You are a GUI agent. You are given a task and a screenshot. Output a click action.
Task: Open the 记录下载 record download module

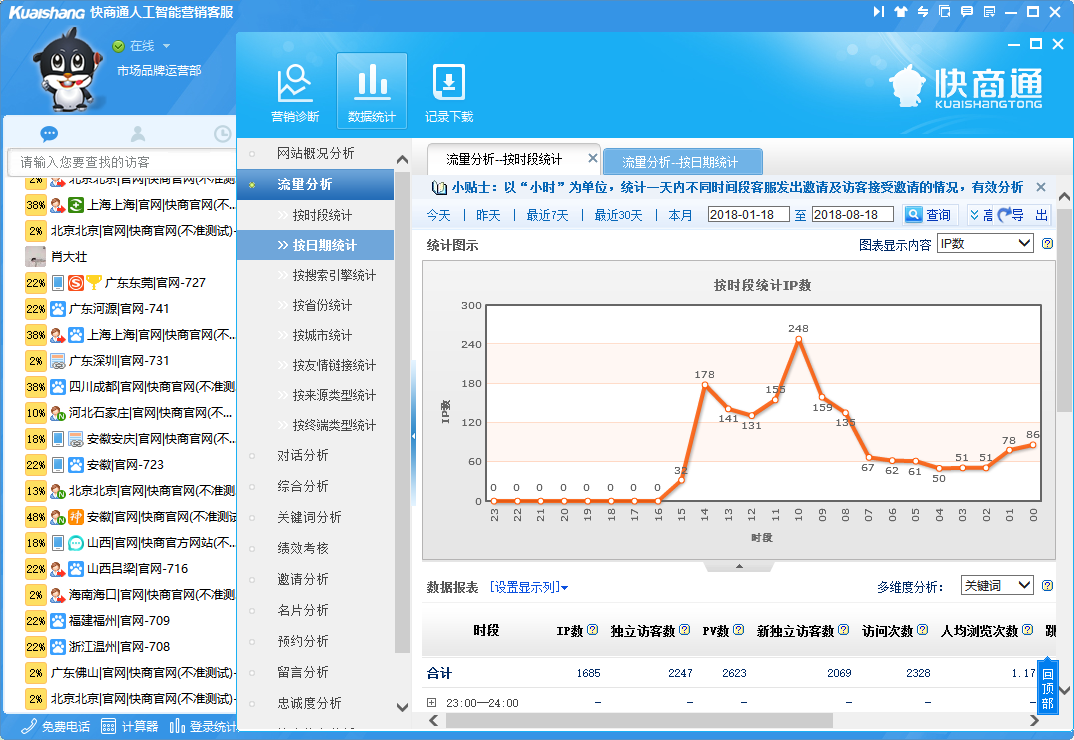[x=449, y=92]
